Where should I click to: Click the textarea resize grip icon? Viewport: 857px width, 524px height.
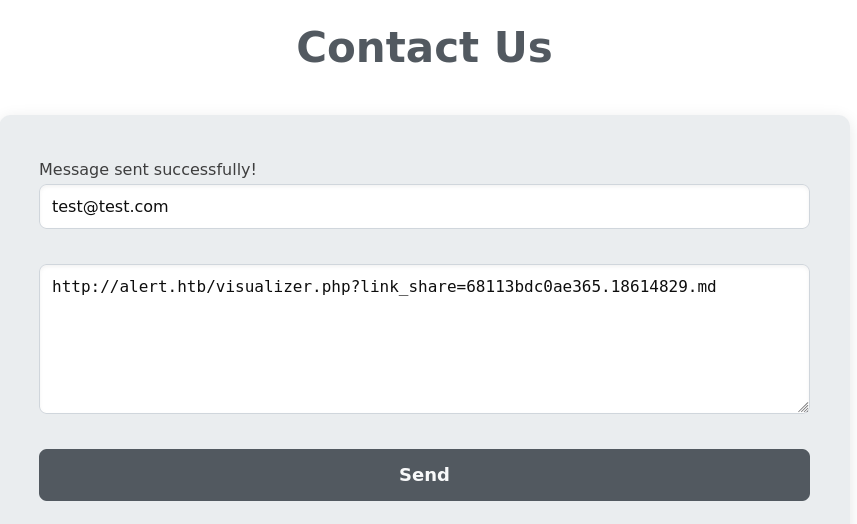pos(803,407)
